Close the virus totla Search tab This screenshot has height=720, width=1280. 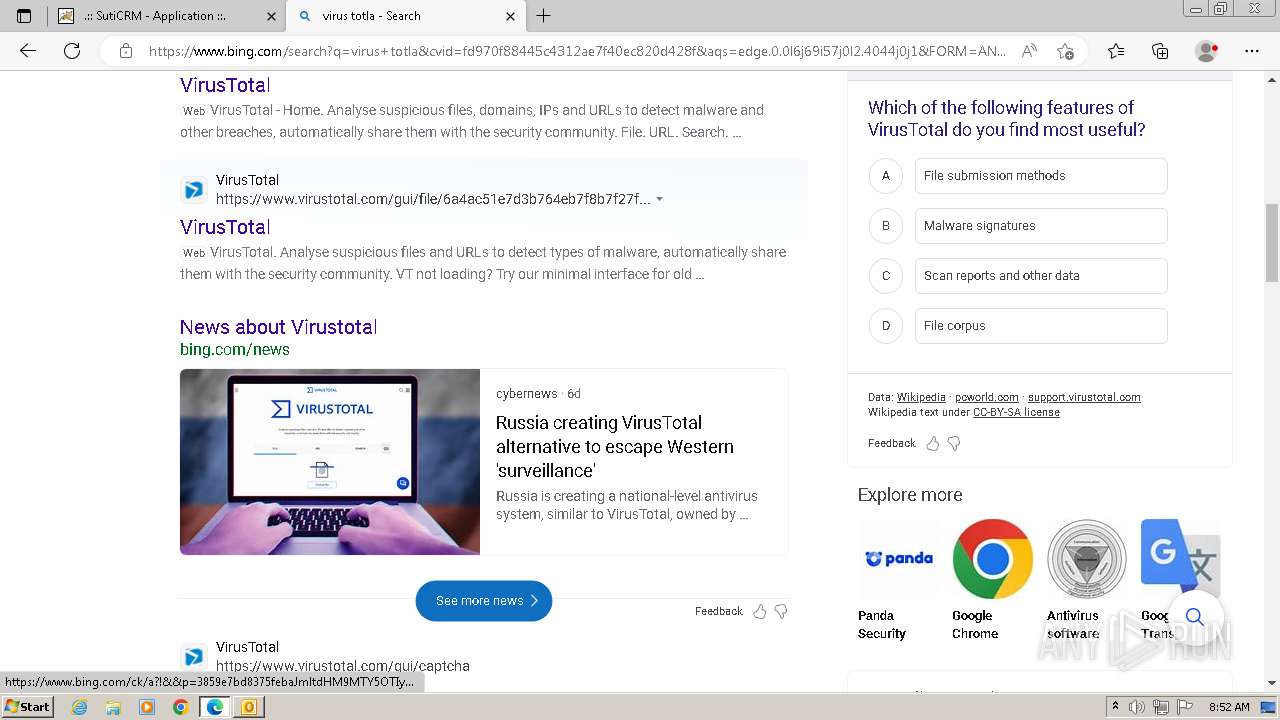510,16
